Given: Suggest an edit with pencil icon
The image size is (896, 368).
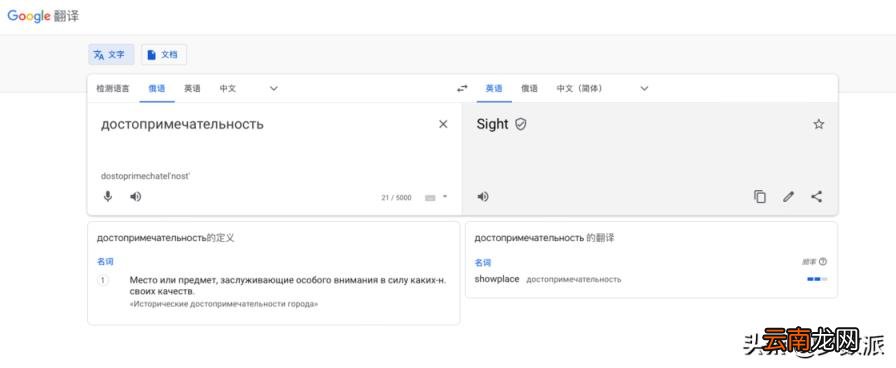Looking at the screenshot, I should (789, 197).
